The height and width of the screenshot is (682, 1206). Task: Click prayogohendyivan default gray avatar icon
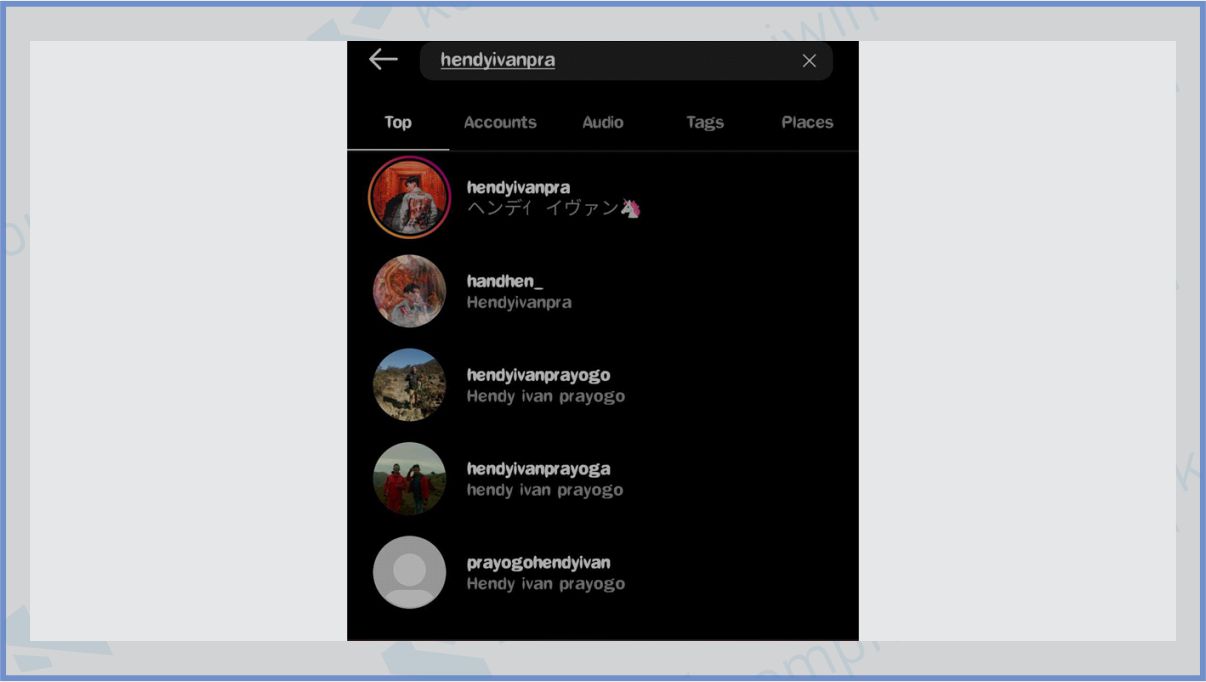pyautogui.click(x=409, y=572)
